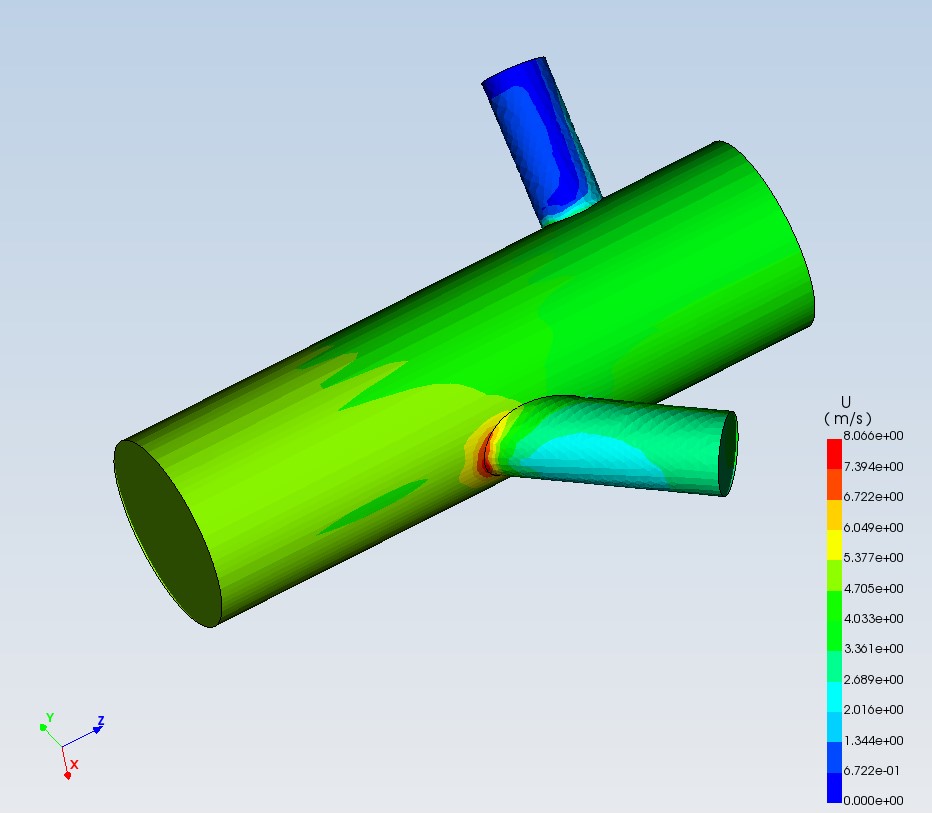932x813 pixels.
Task: Click the blue Z axis label
Action: pyautogui.click(x=101, y=721)
